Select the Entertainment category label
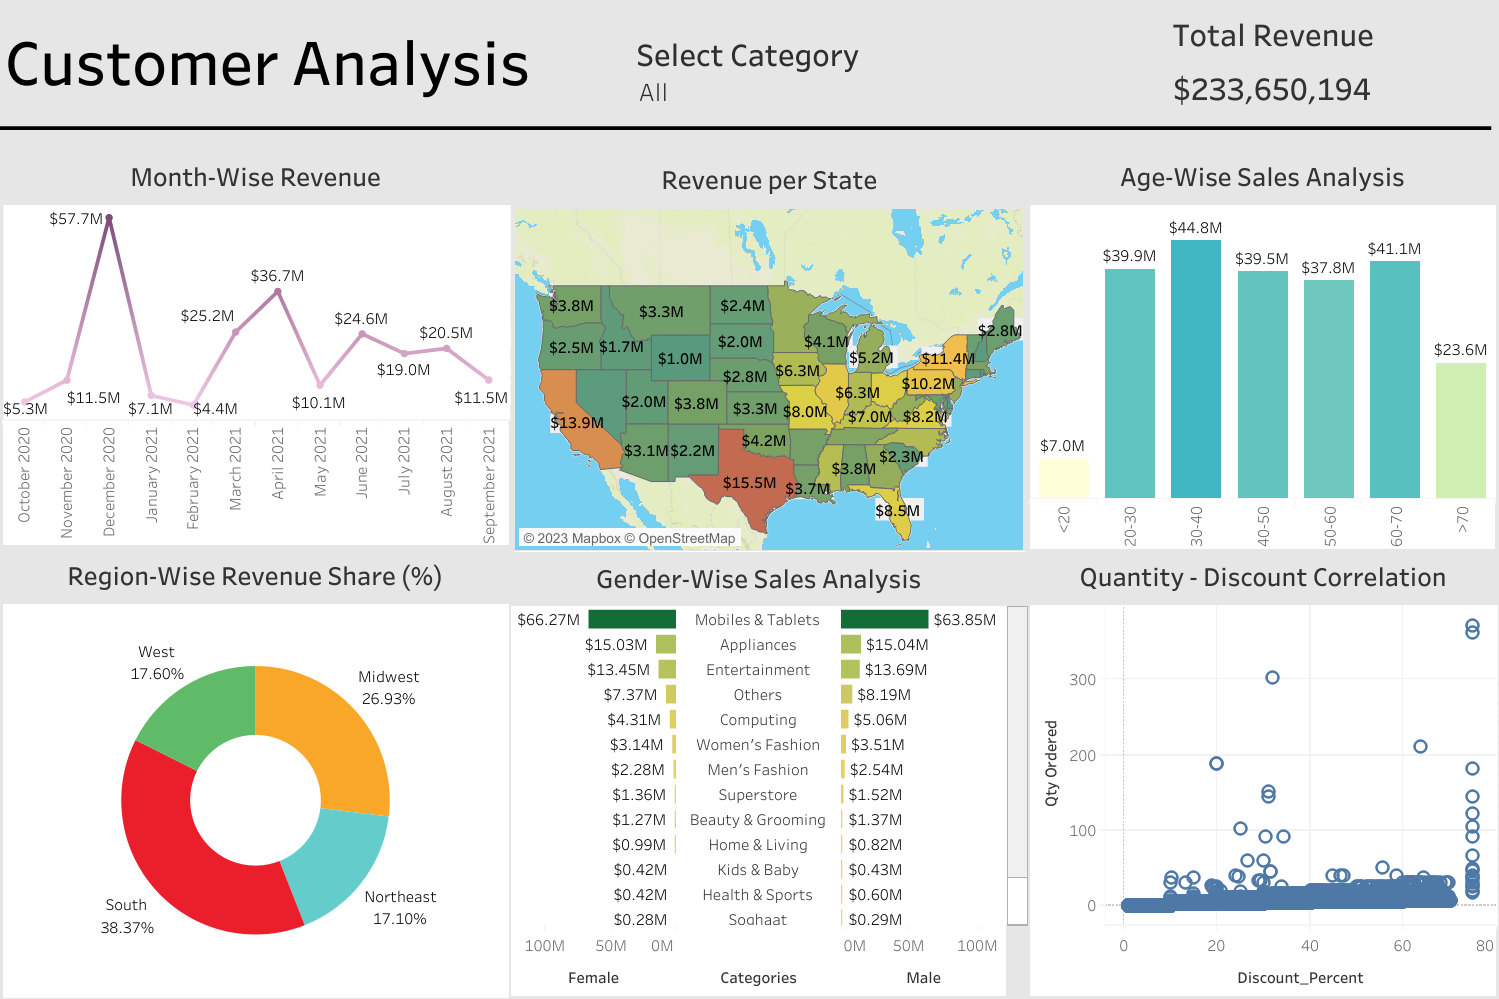 tap(759, 669)
